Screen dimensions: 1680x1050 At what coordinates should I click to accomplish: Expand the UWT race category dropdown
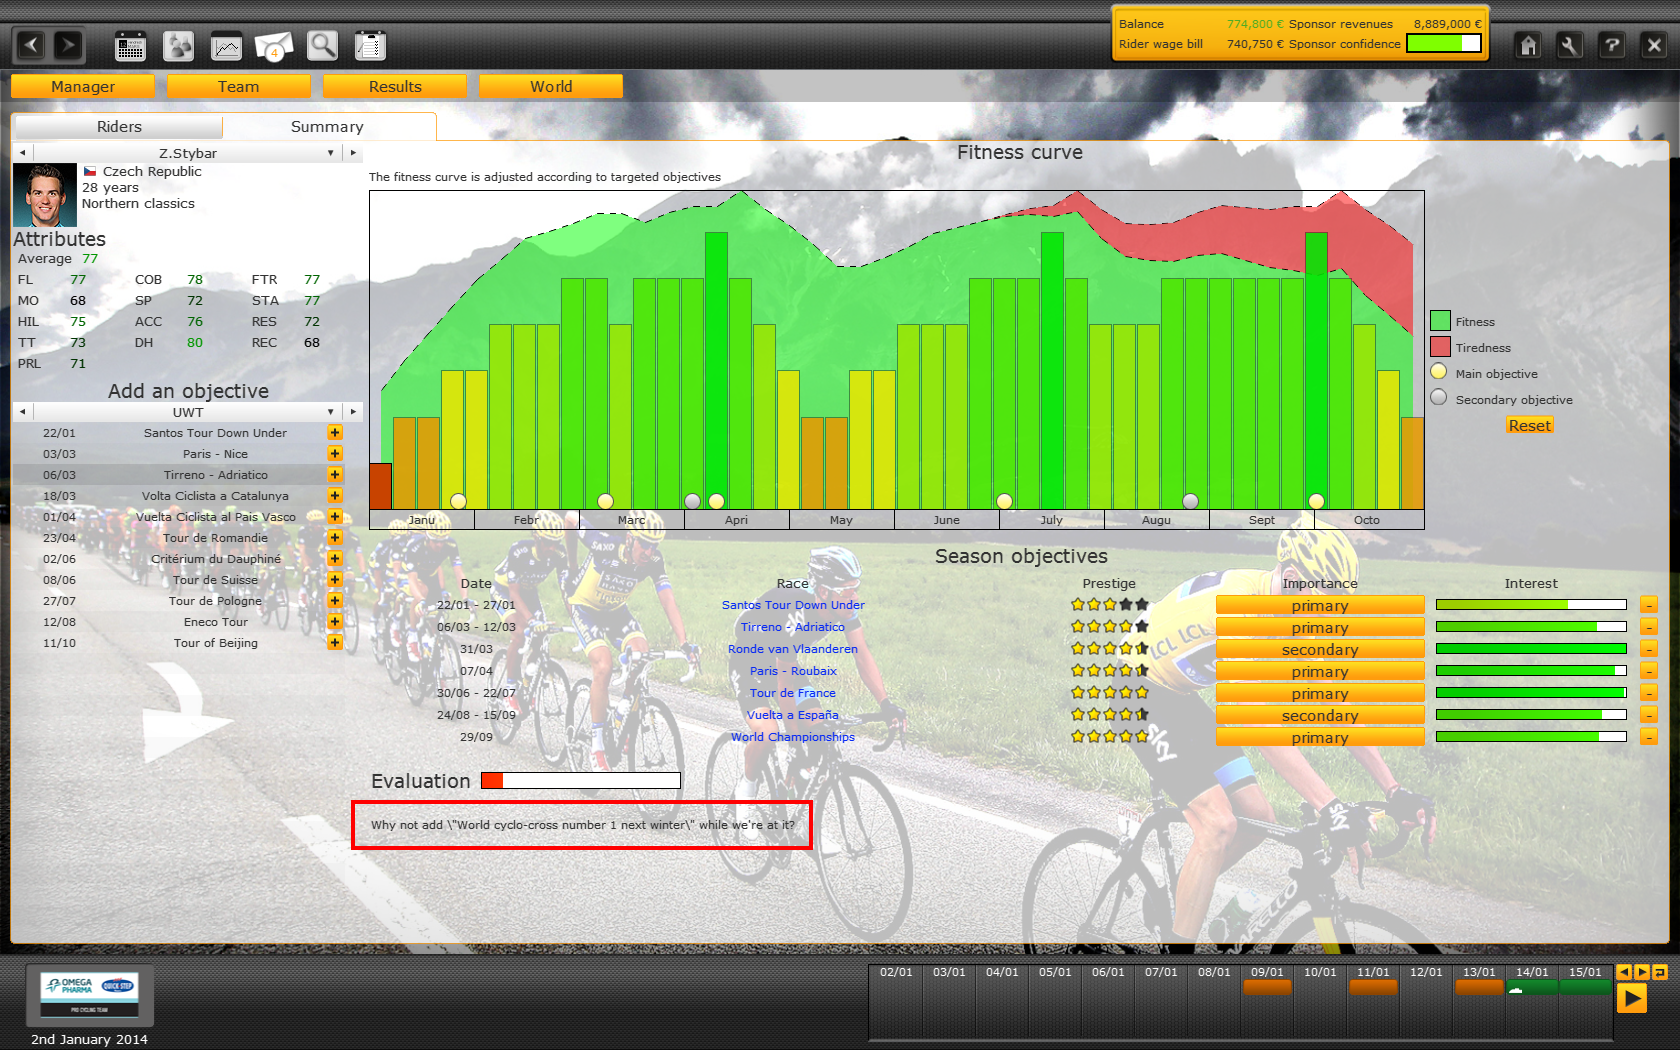(330, 412)
